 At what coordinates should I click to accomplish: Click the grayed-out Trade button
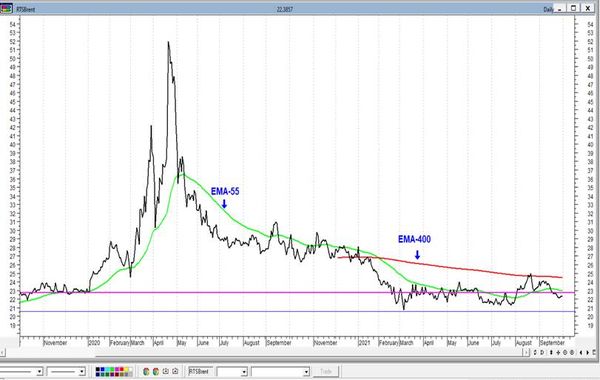click(326, 372)
